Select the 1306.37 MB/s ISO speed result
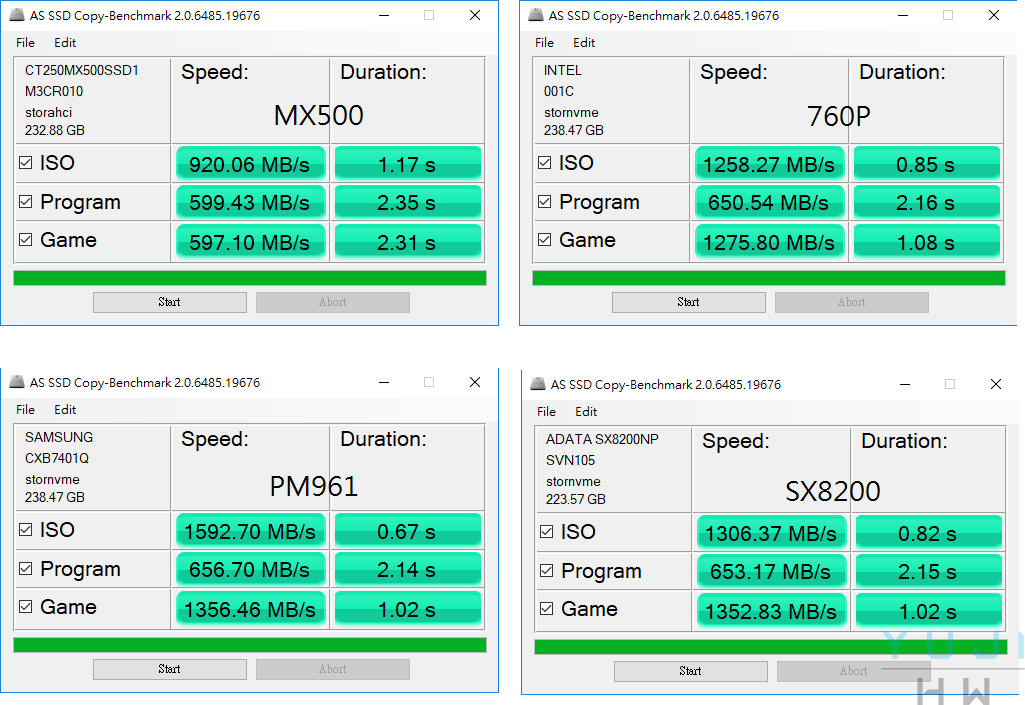Image resolution: width=1025 pixels, height=705 pixels. [771, 532]
